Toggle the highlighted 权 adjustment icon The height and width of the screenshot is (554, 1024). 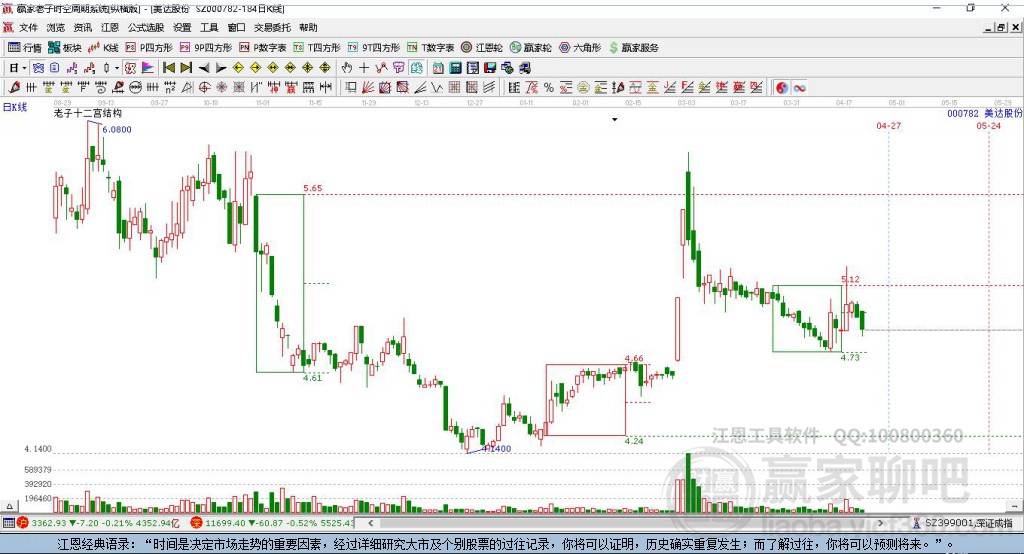coord(130,68)
